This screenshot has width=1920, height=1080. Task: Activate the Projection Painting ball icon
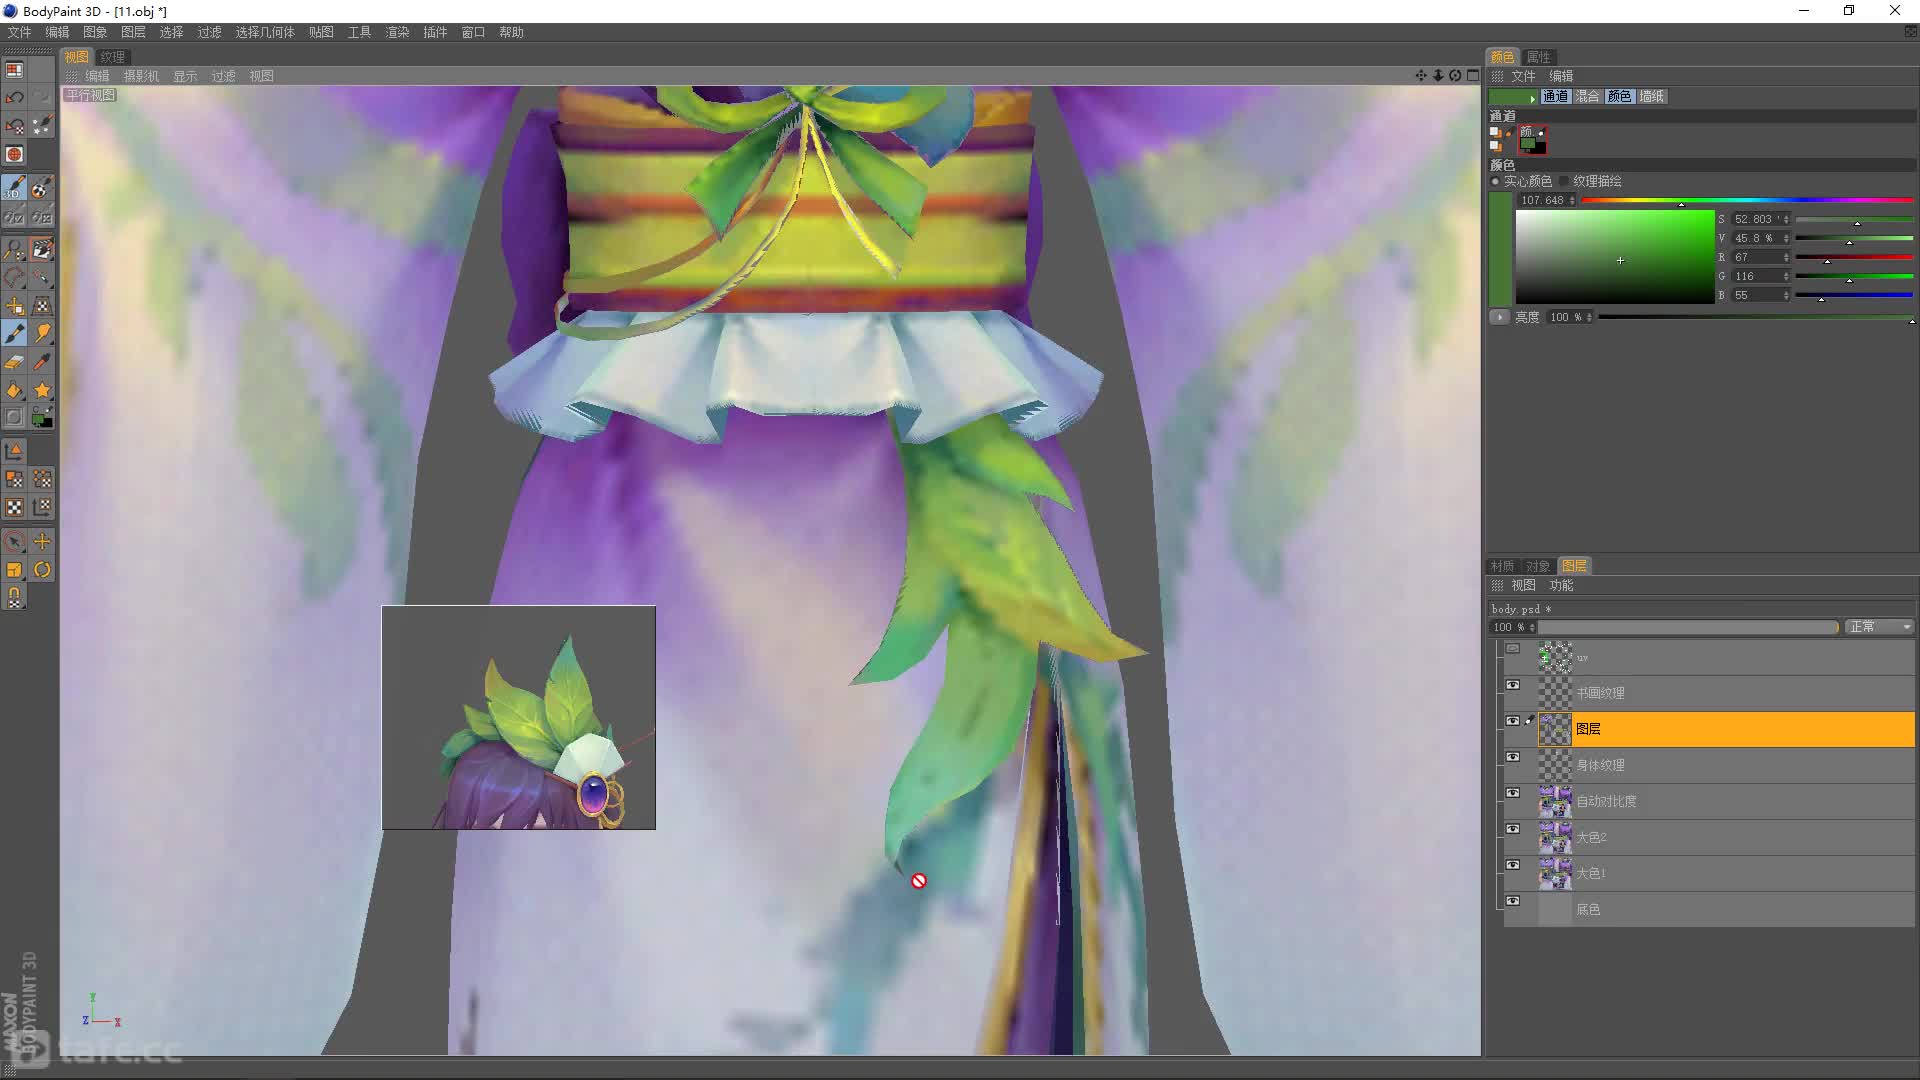click(42, 188)
